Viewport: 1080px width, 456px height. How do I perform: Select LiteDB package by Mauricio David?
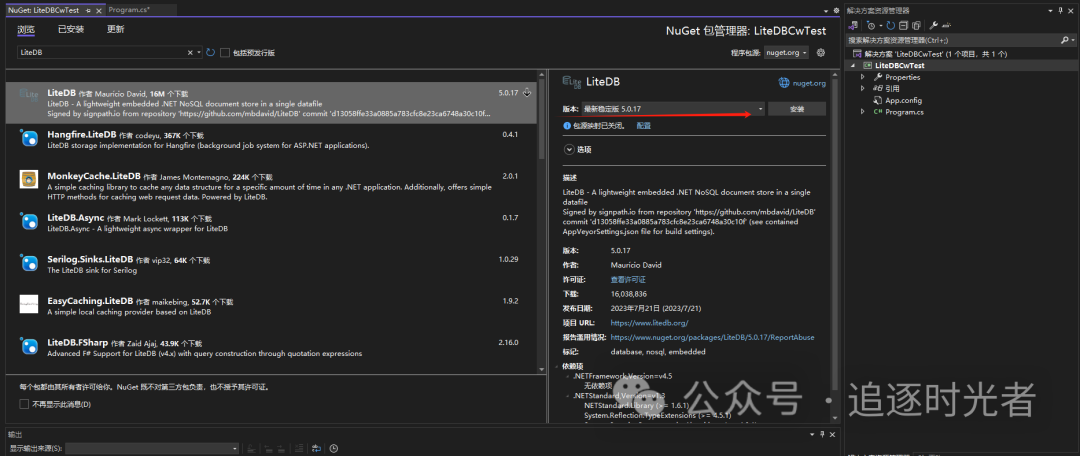tap(271, 103)
